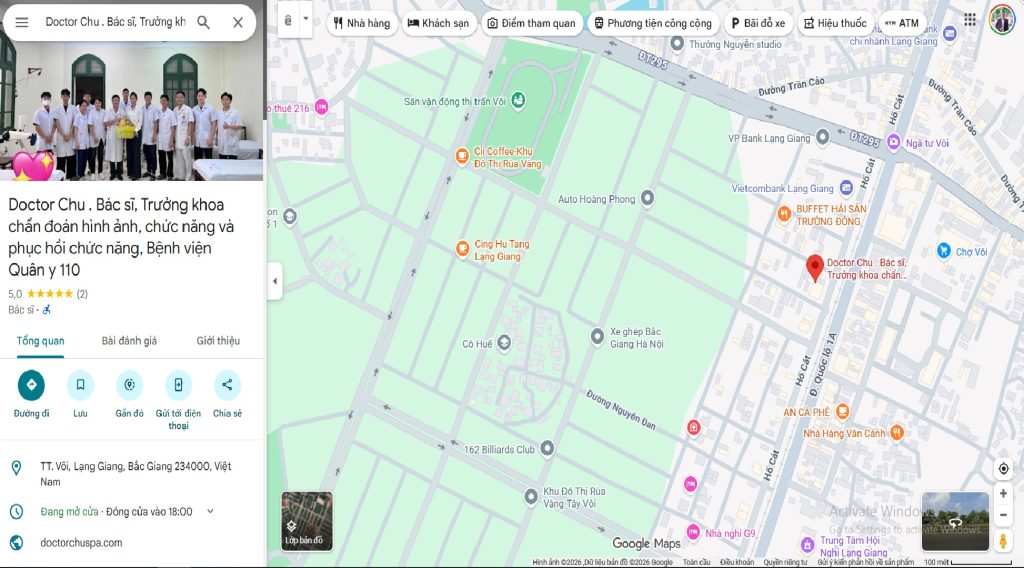Click the my location button on map
1024x568 pixels.
(x=1003, y=469)
